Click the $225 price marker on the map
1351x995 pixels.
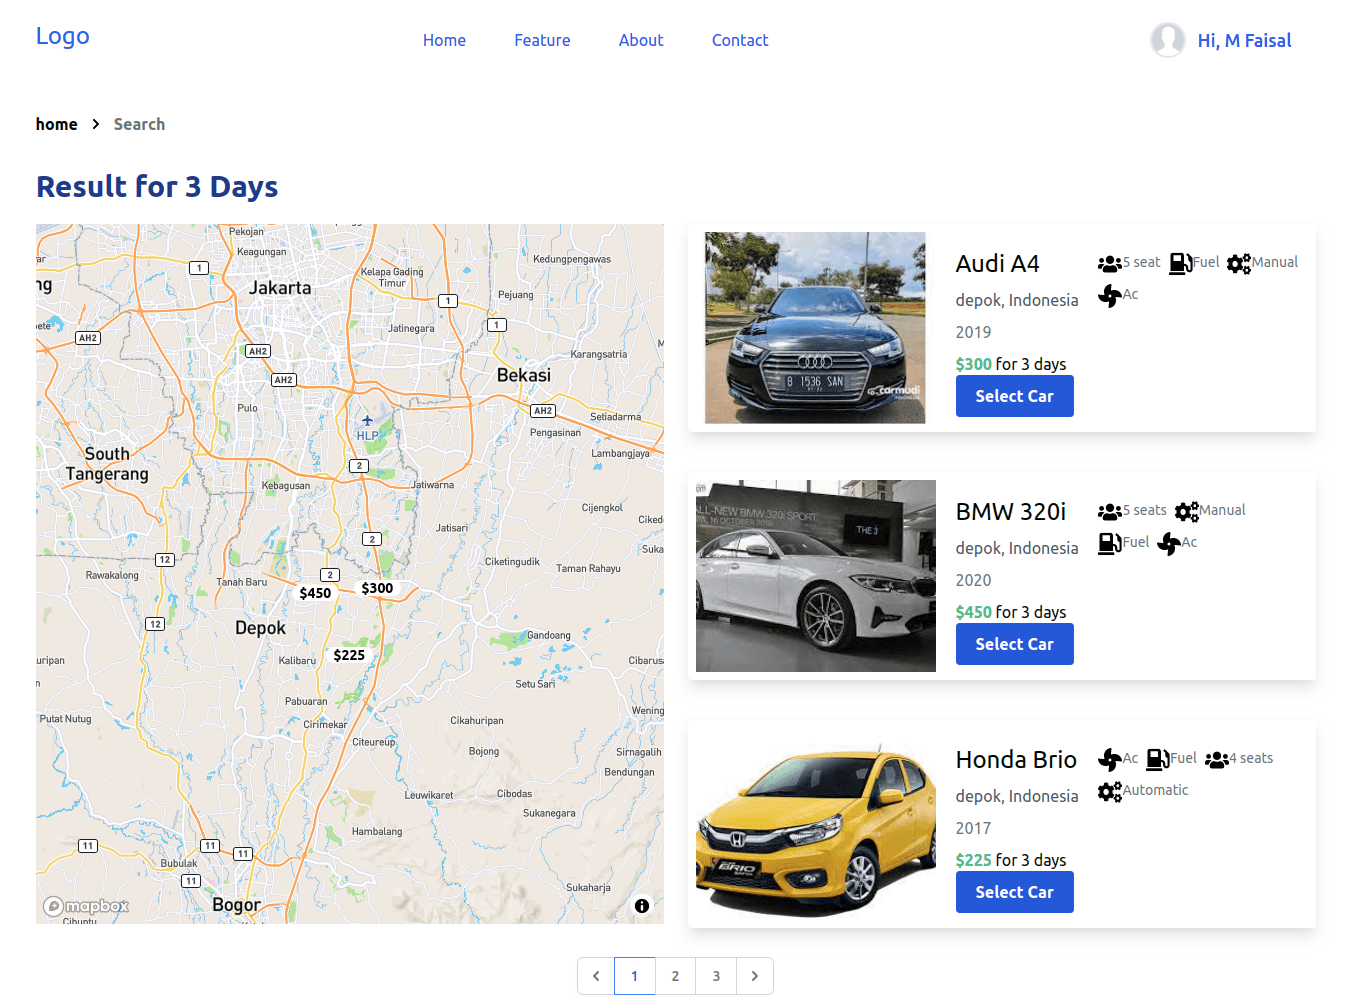click(349, 655)
